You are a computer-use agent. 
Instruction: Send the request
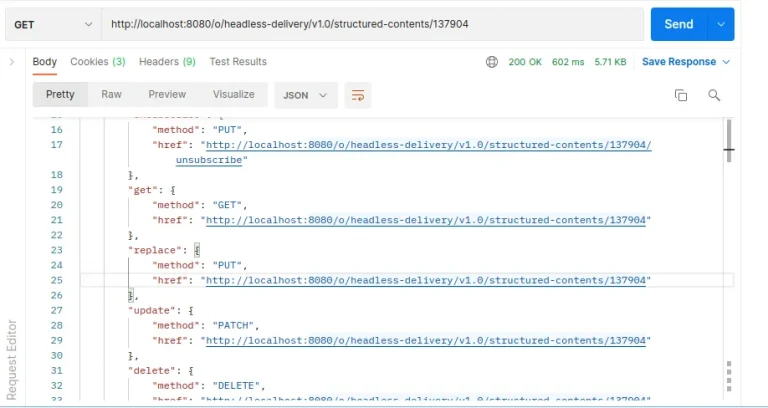678,24
